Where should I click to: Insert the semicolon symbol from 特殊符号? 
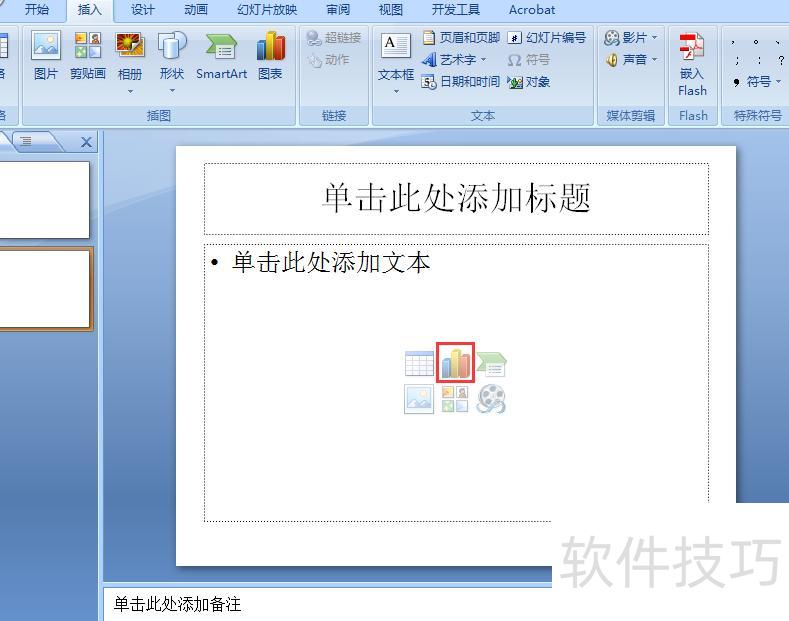(737, 60)
